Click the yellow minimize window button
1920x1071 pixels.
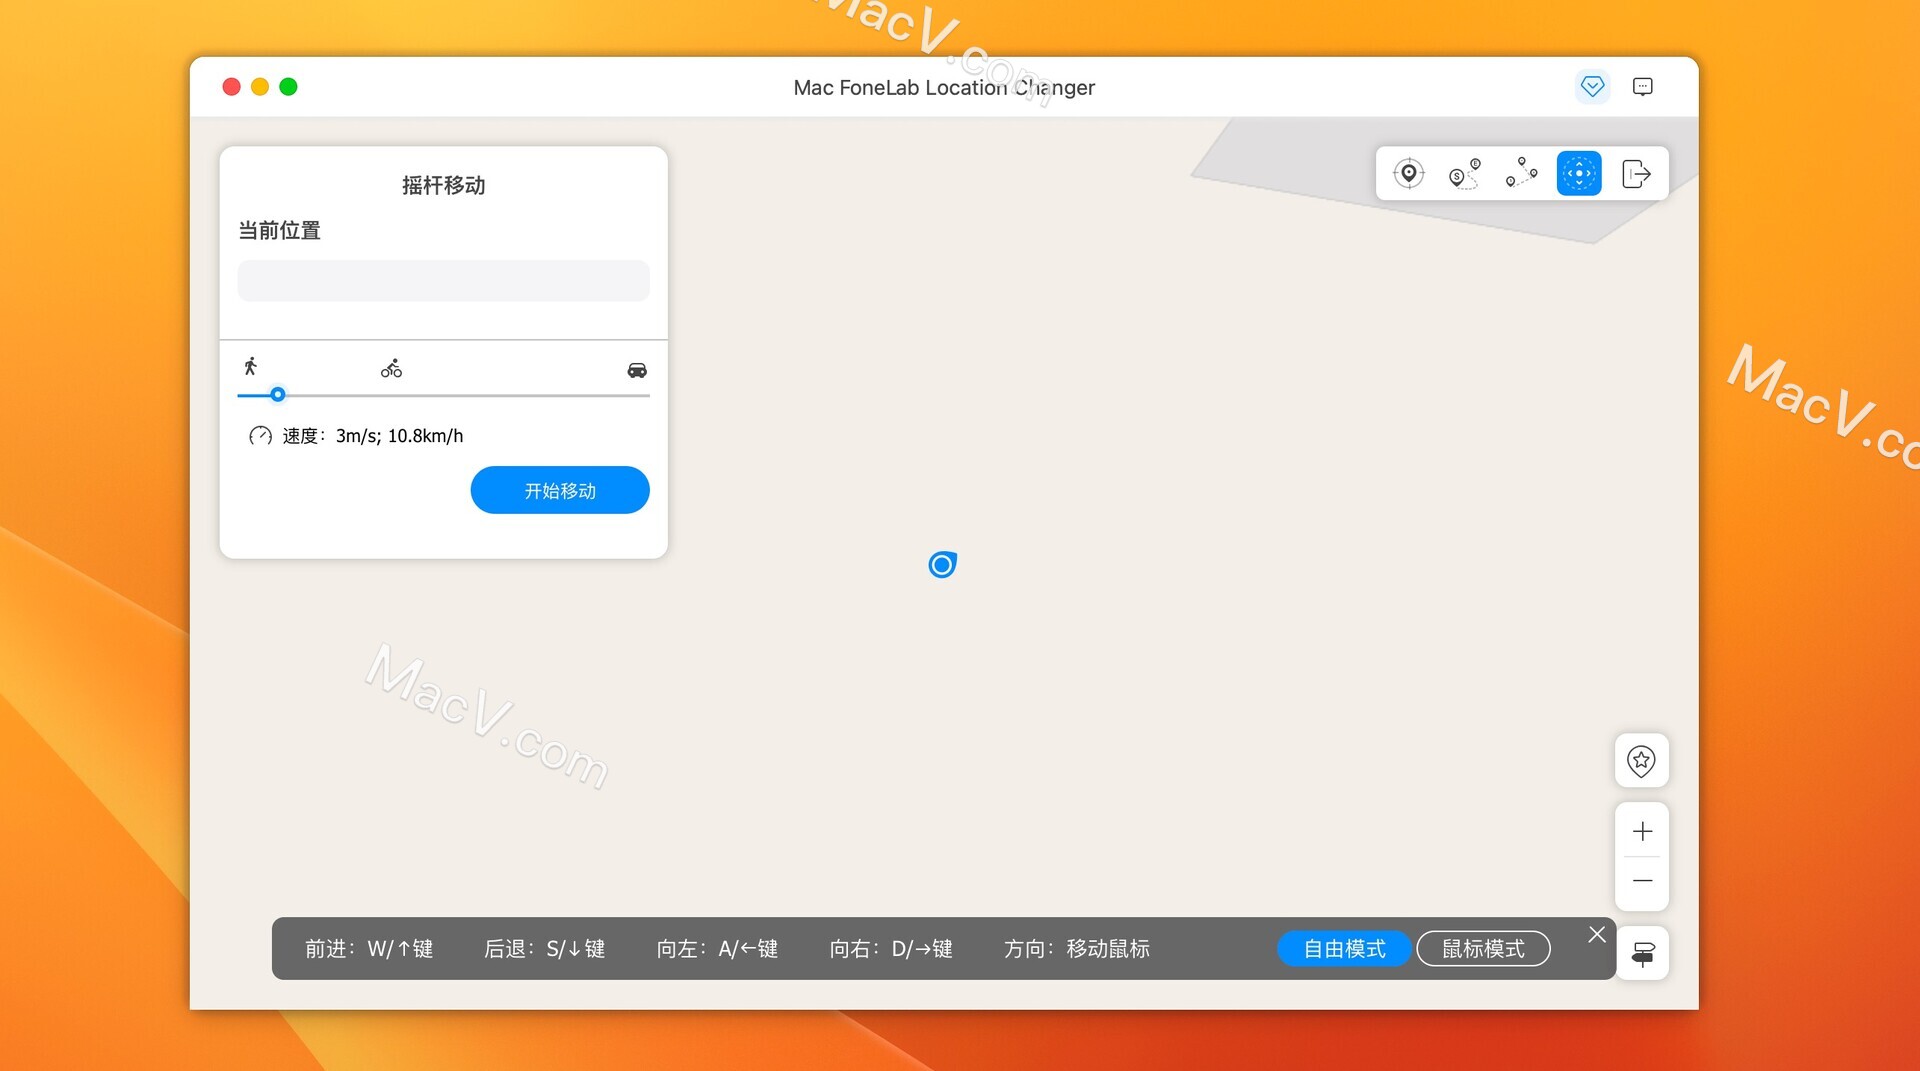coord(260,87)
